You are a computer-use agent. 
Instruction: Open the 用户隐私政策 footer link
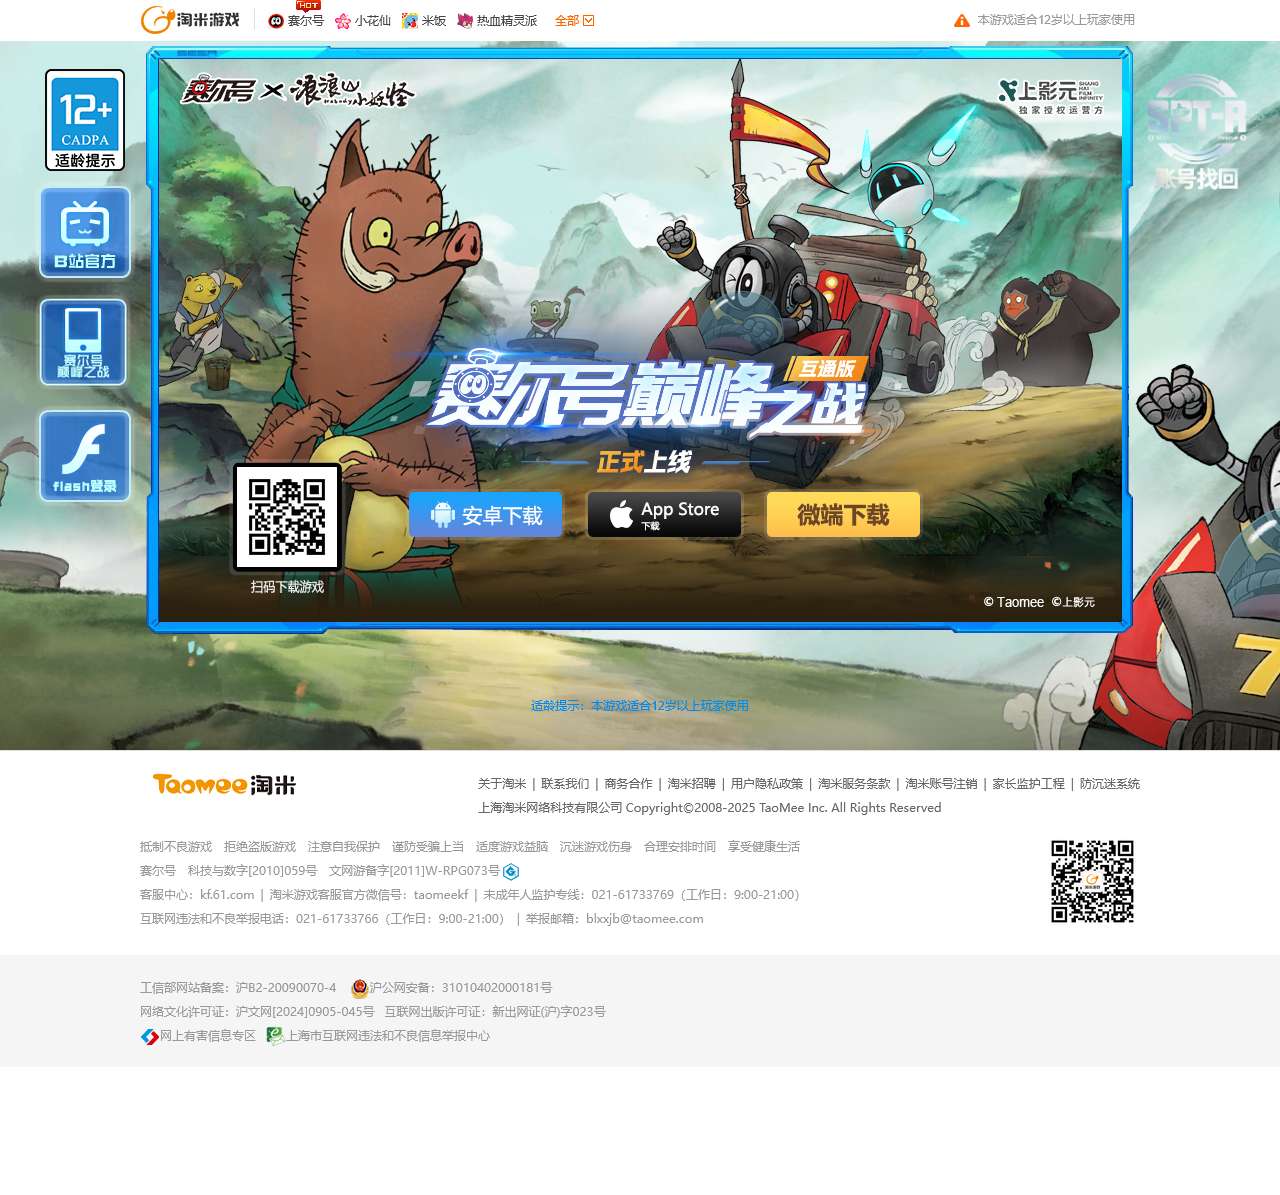tap(766, 784)
